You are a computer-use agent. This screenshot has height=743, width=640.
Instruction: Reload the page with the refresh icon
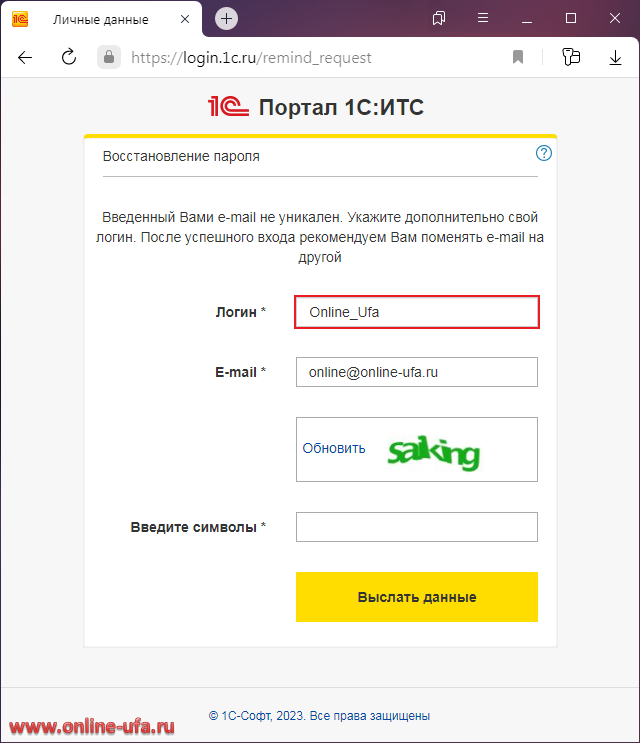point(69,57)
